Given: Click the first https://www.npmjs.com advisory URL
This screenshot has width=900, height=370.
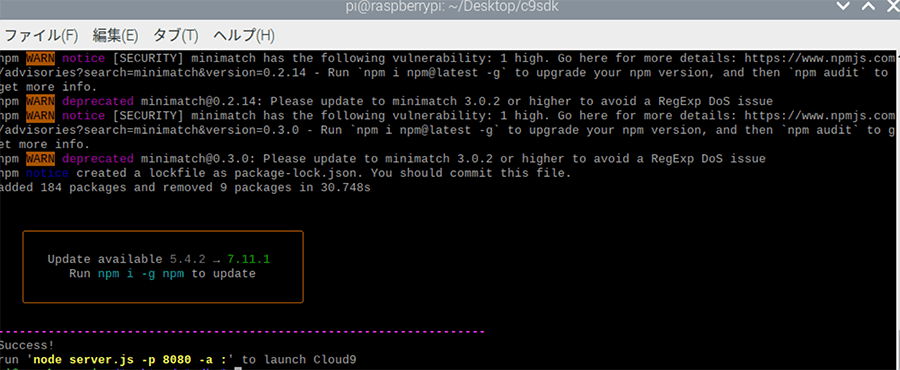Looking at the screenshot, I should [x=820, y=58].
